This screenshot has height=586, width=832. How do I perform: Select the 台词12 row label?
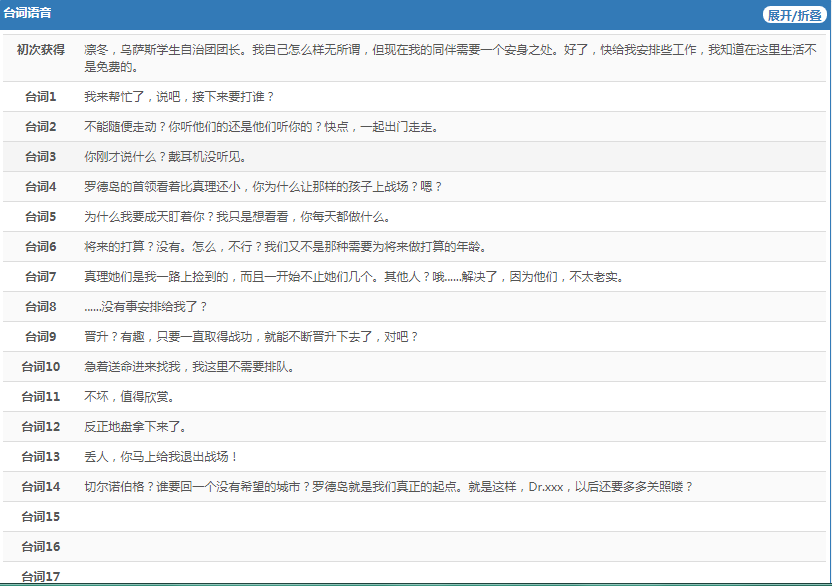tap(41, 427)
